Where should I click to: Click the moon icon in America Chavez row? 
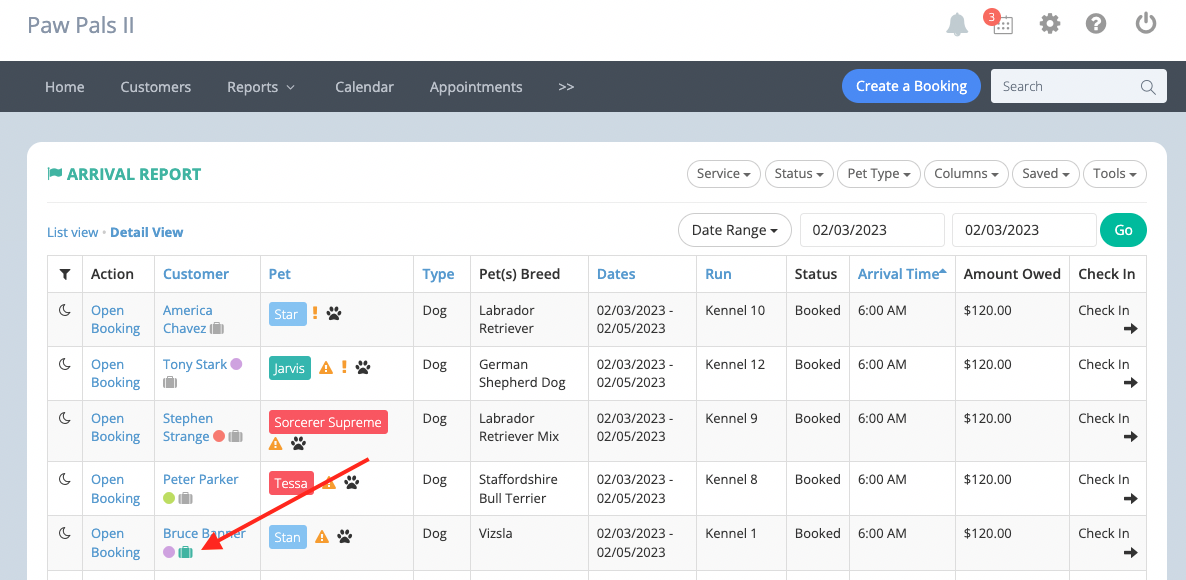65,310
